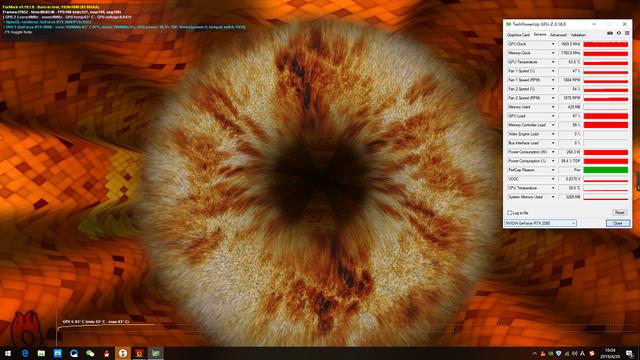Switch to the Sensors tab
The image size is (640, 360).
click(540, 35)
